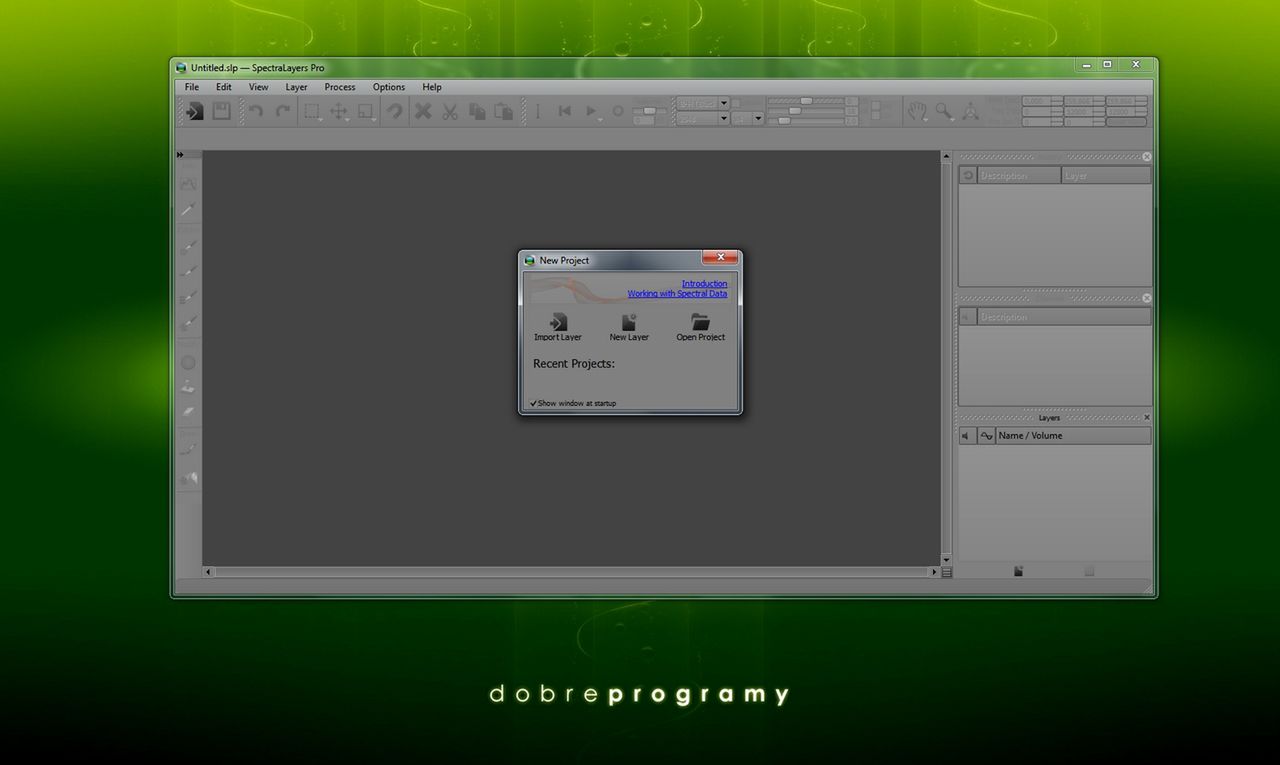This screenshot has width=1280, height=765.
Task: Click the Import Layer icon in New Project
Action: [x=558, y=322]
